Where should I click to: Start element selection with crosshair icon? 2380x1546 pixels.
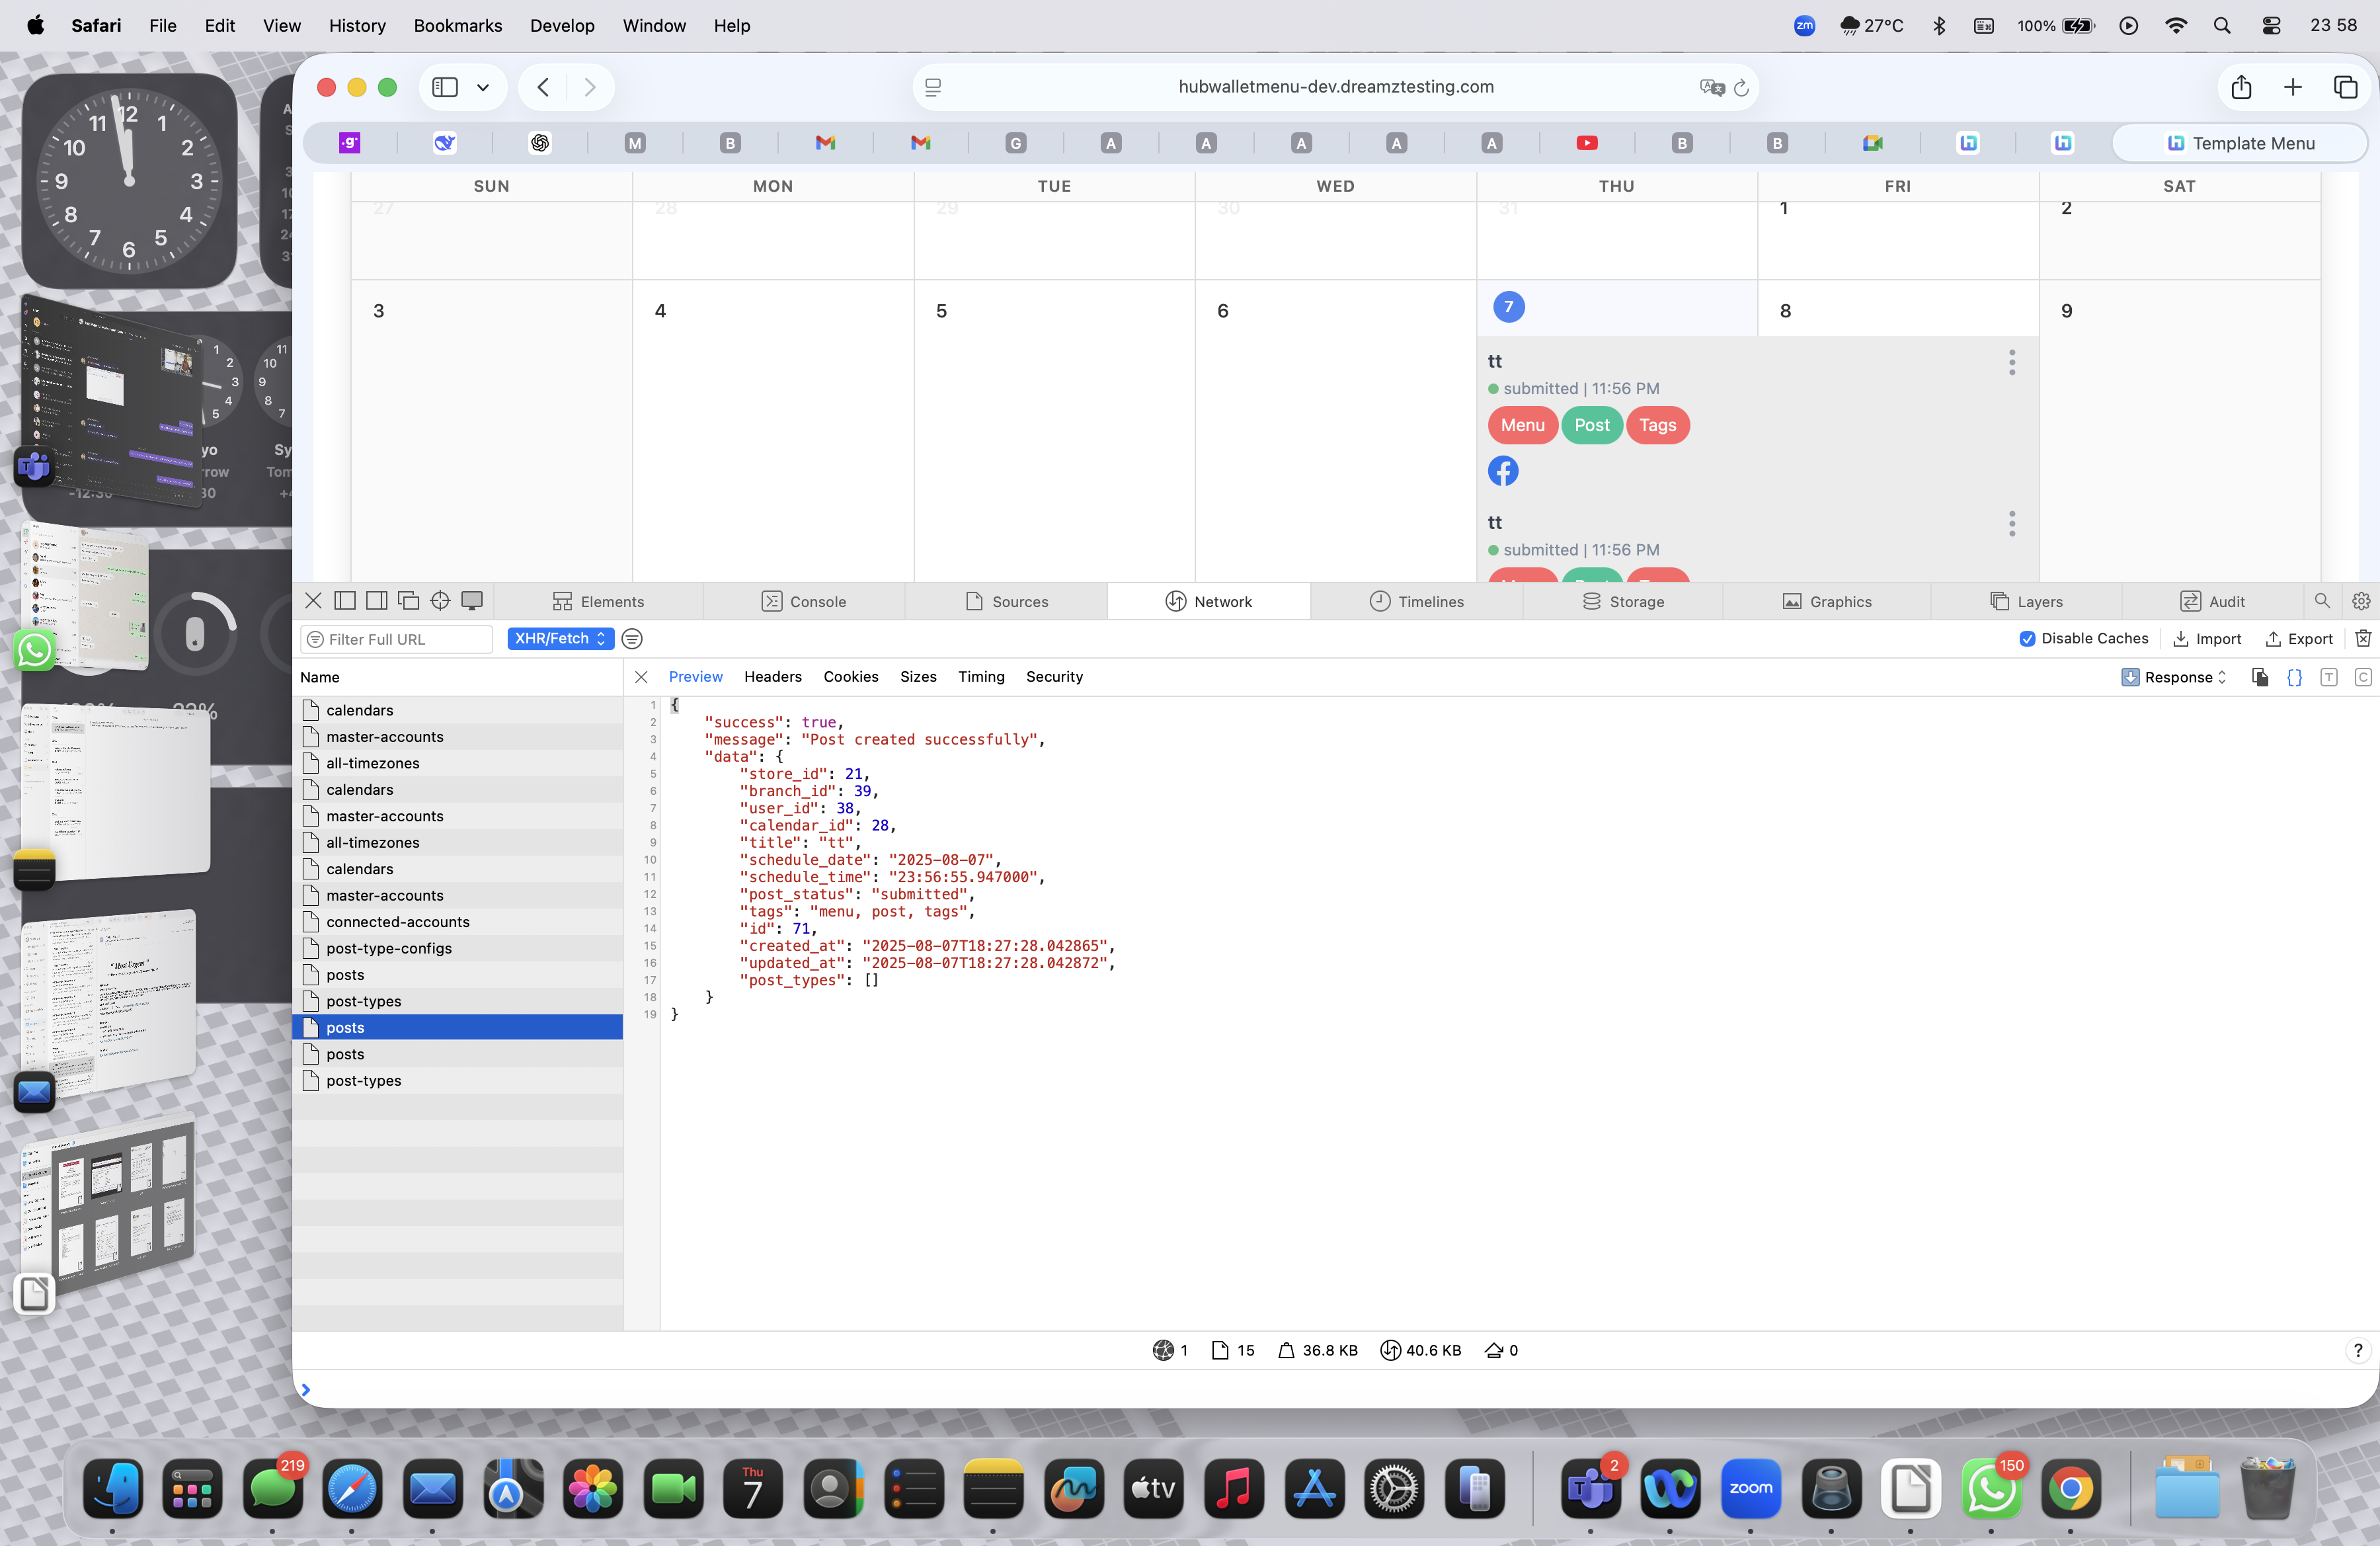pos(440,601)
